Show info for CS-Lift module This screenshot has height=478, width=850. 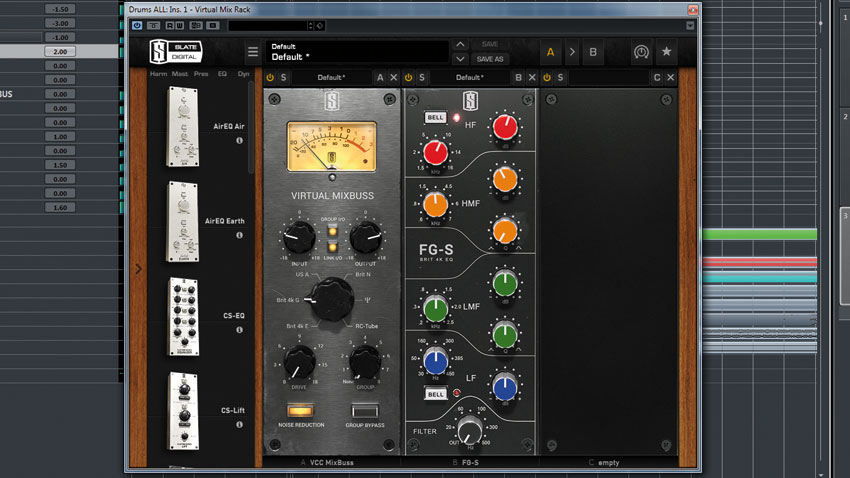(x=239, y=424)
